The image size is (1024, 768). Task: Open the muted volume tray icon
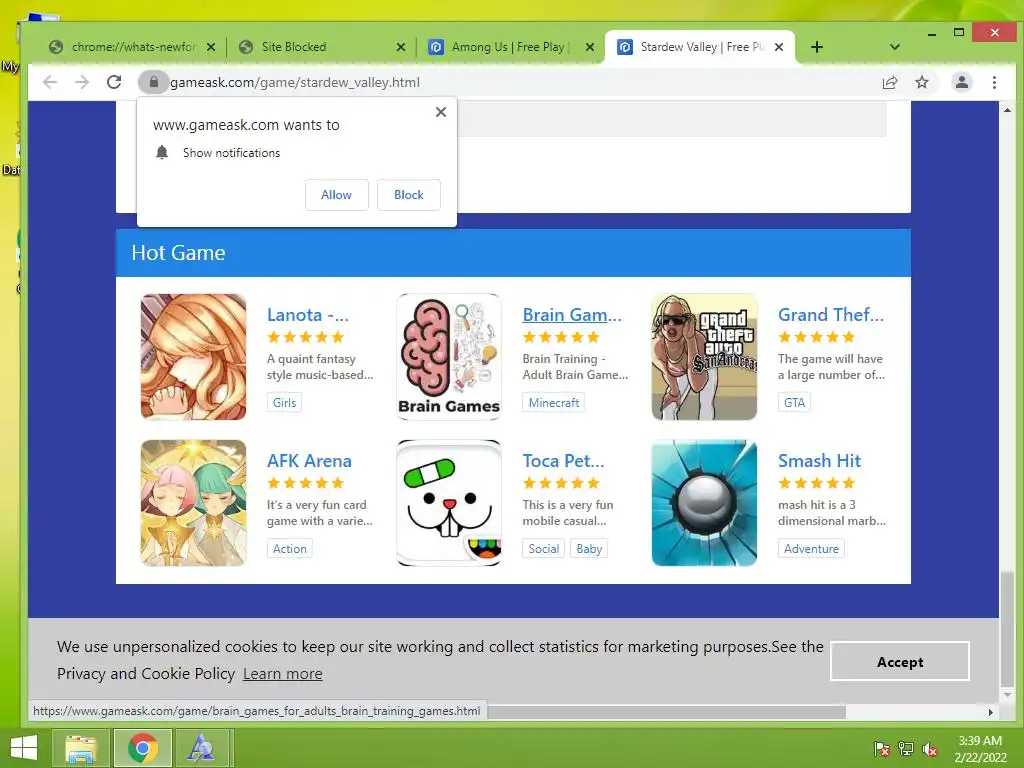point(929,749)
